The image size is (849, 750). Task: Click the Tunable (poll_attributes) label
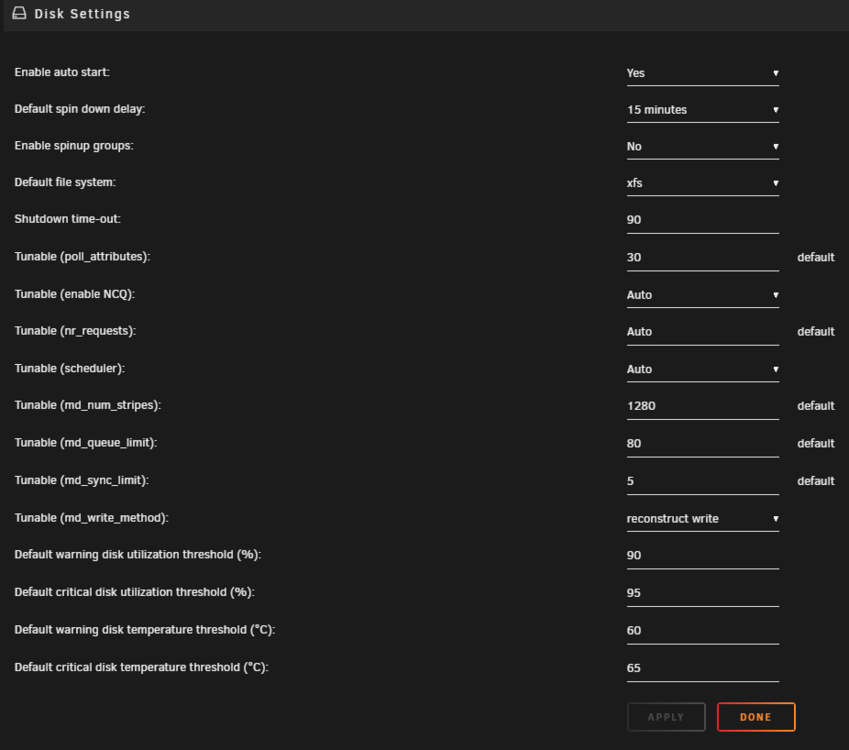coord(82,257)
